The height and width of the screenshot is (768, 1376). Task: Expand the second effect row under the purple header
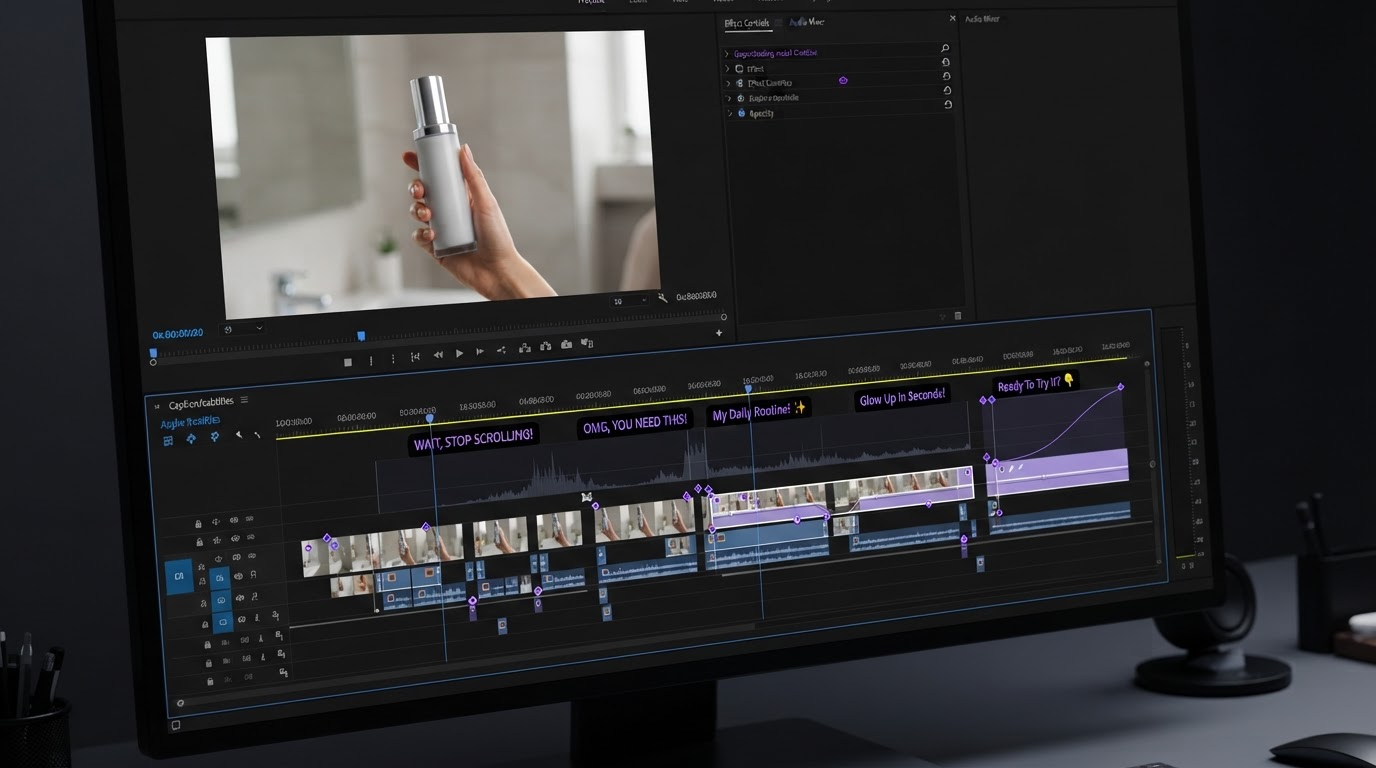tap(728, 83)
